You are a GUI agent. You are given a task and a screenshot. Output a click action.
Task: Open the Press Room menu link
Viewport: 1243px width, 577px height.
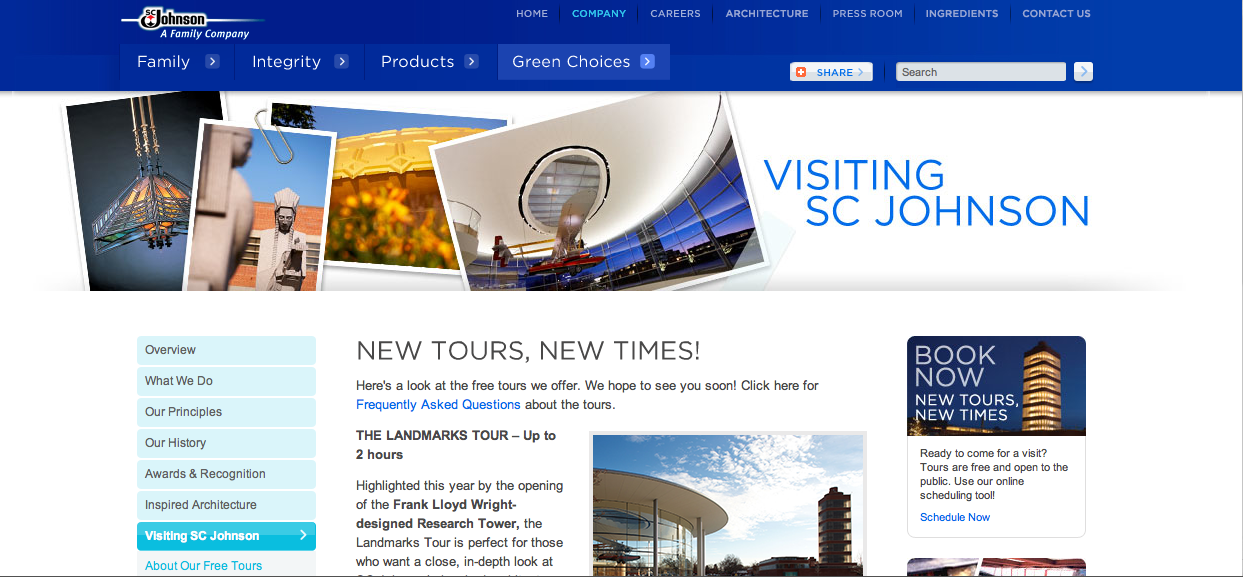[867, 14]
